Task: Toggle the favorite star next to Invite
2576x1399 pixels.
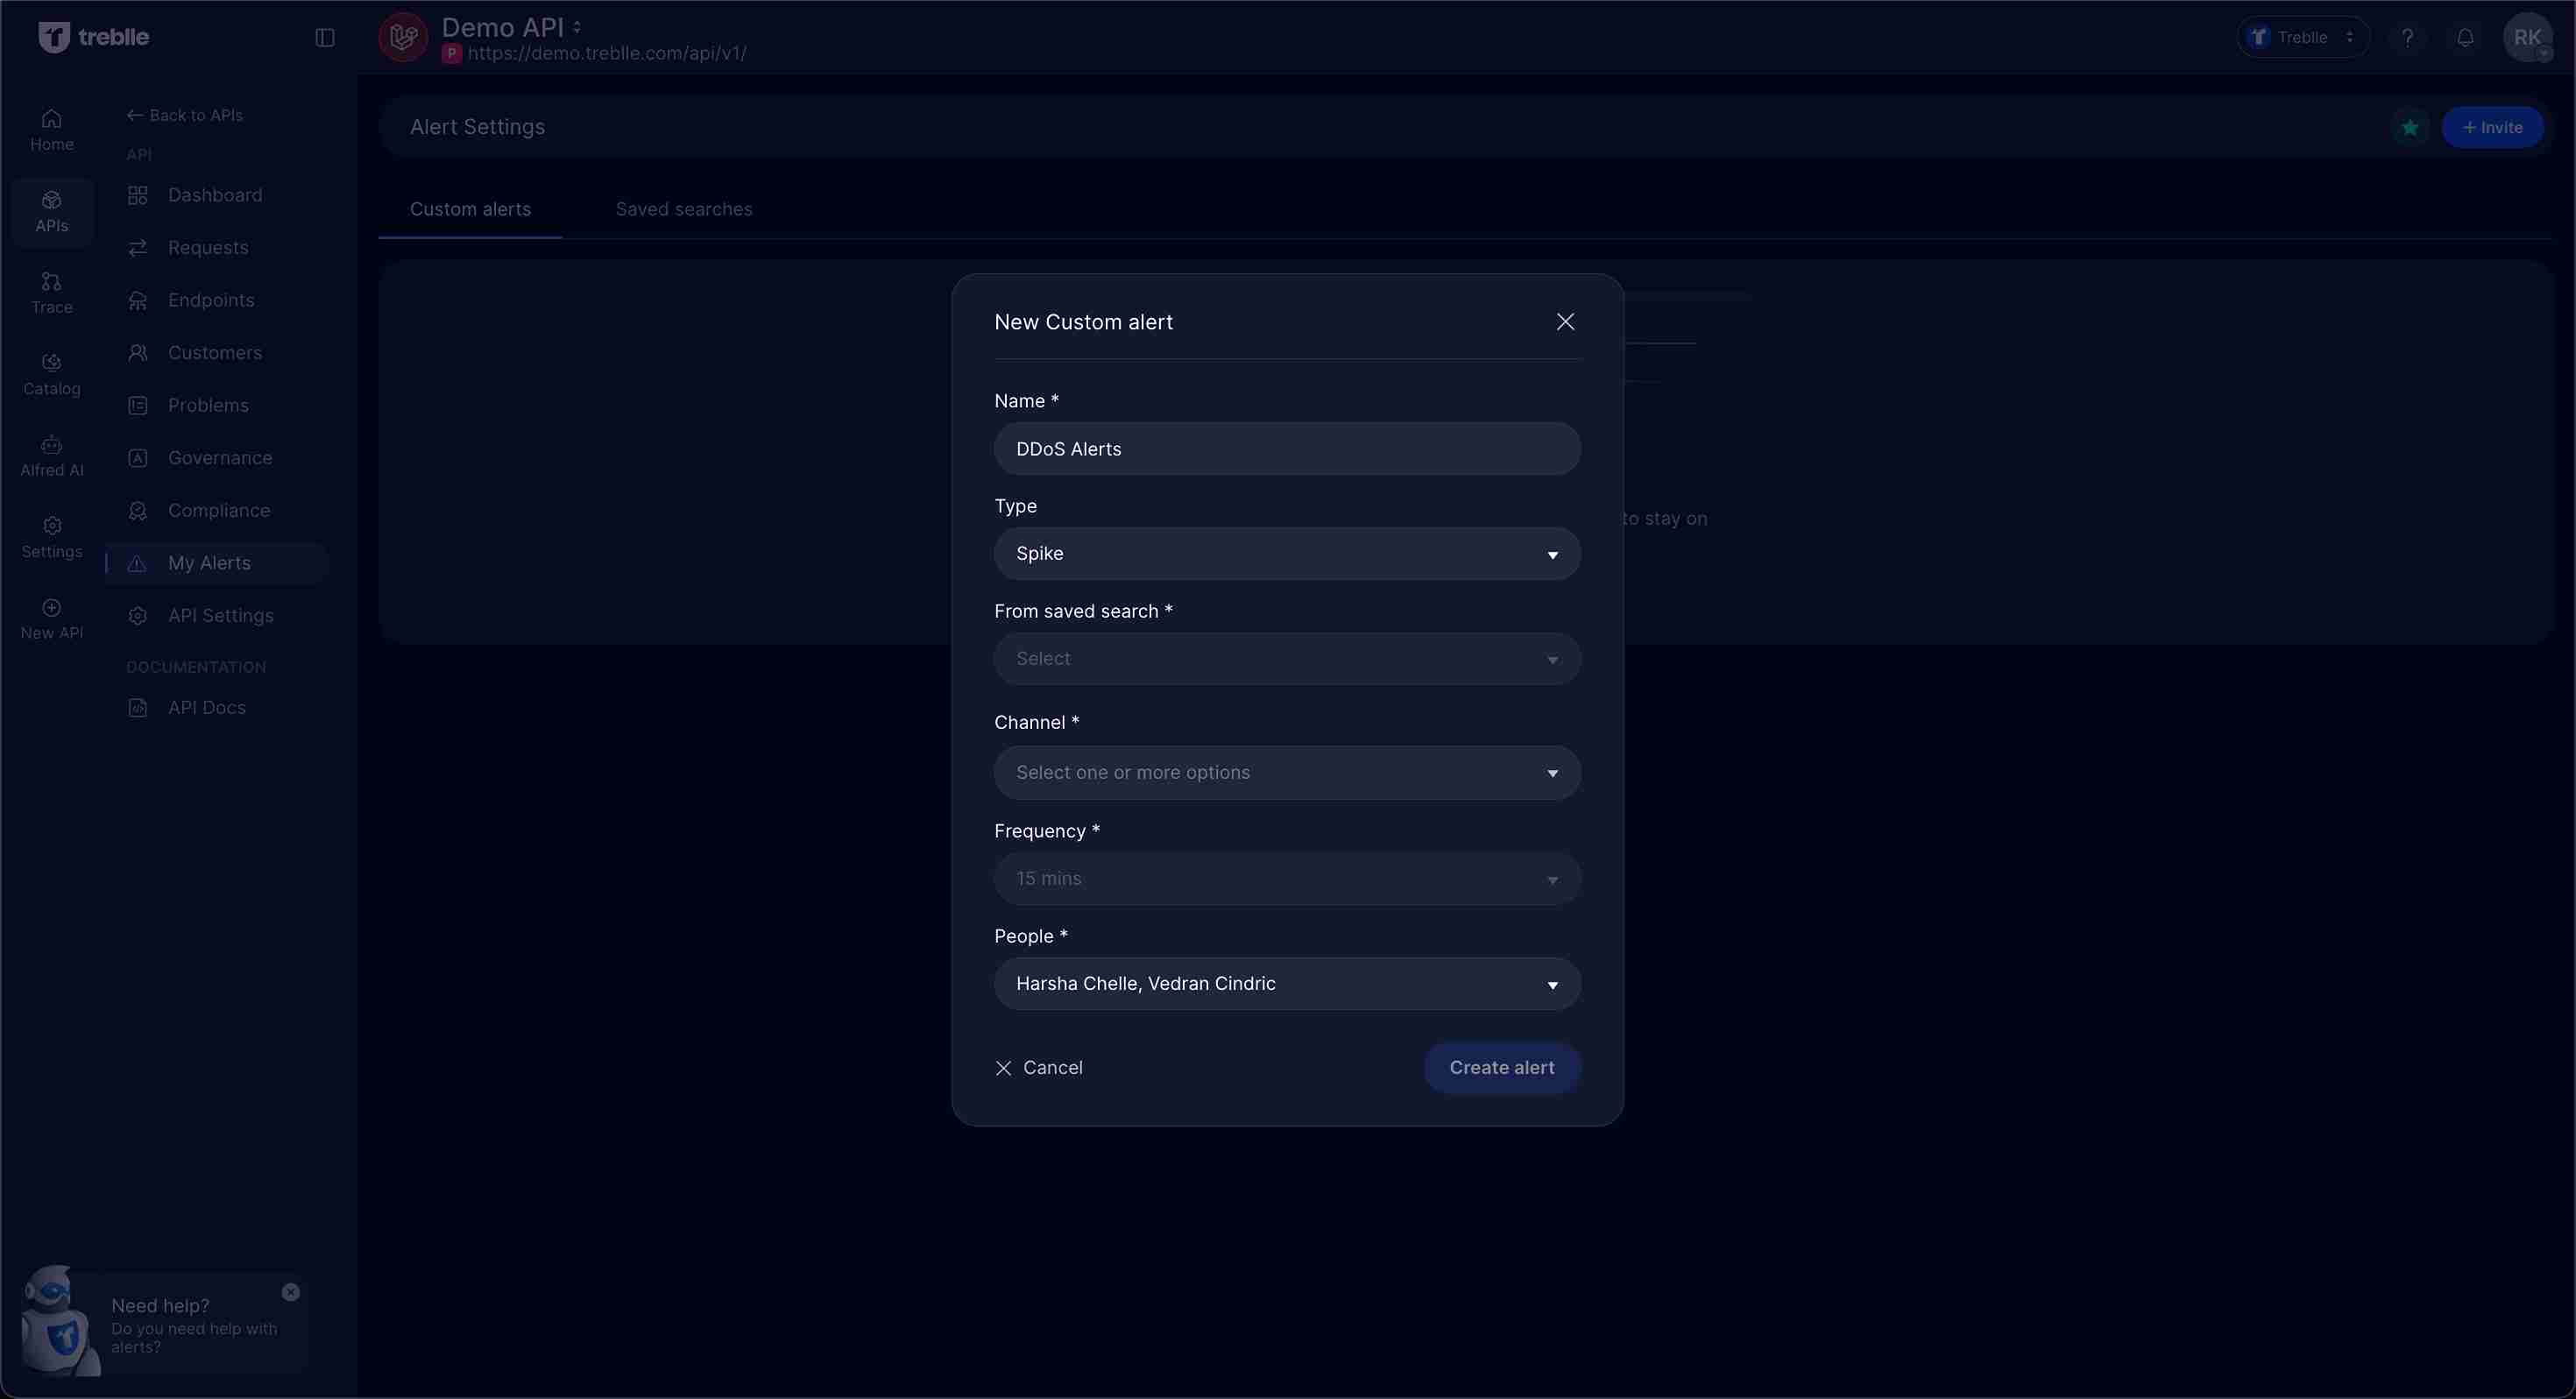Action: (x=2410, y=127)
